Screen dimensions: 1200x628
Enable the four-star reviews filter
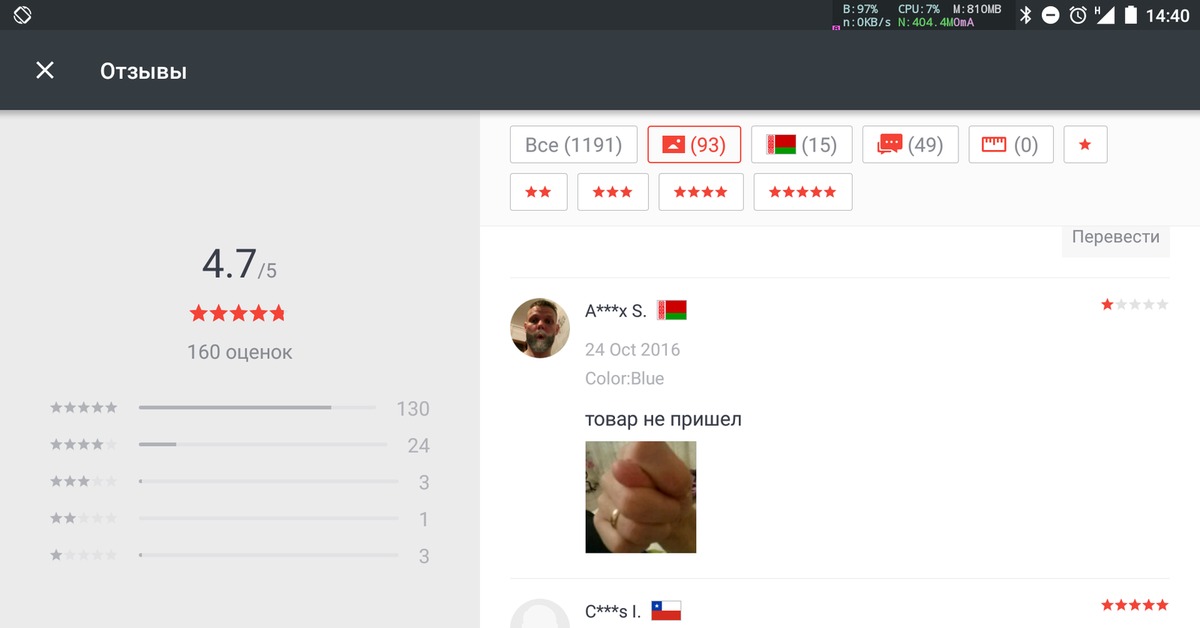point(701,191)
